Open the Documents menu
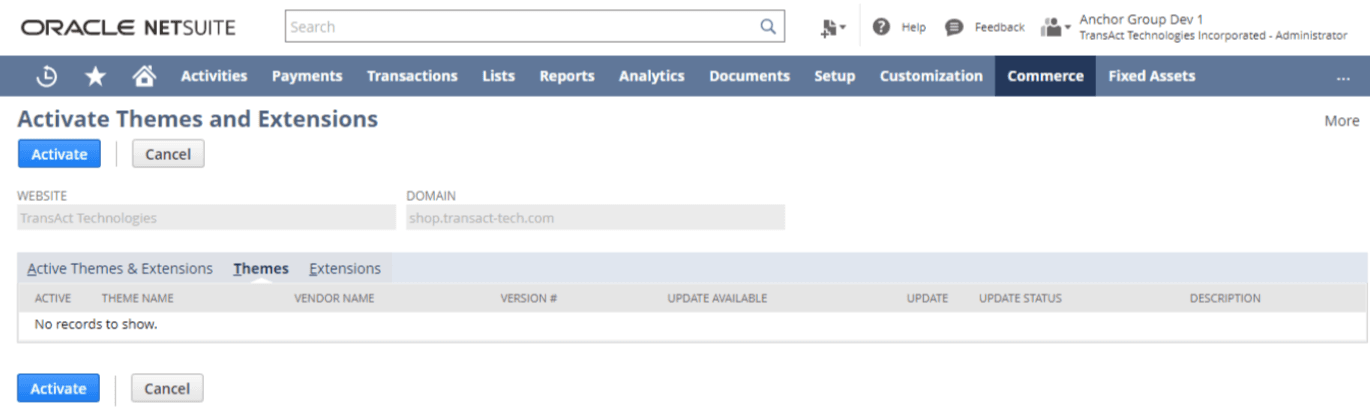The image size is (1370, 409). tap(750, 76)
